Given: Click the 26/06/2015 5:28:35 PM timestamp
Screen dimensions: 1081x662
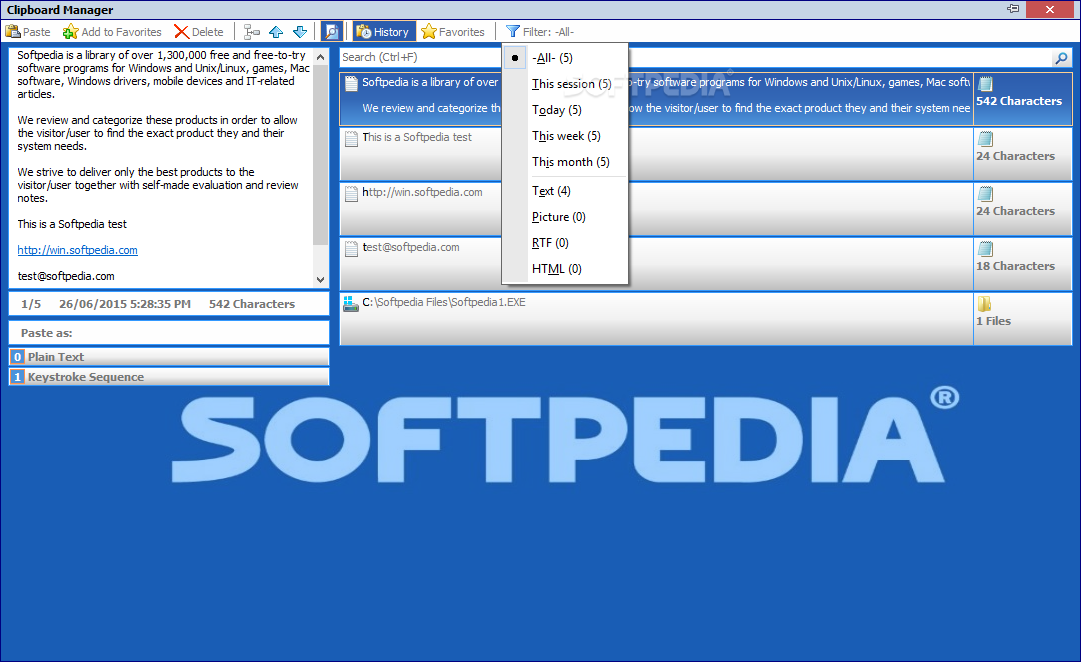Looking at the screenshot, I should click(125, 304).
